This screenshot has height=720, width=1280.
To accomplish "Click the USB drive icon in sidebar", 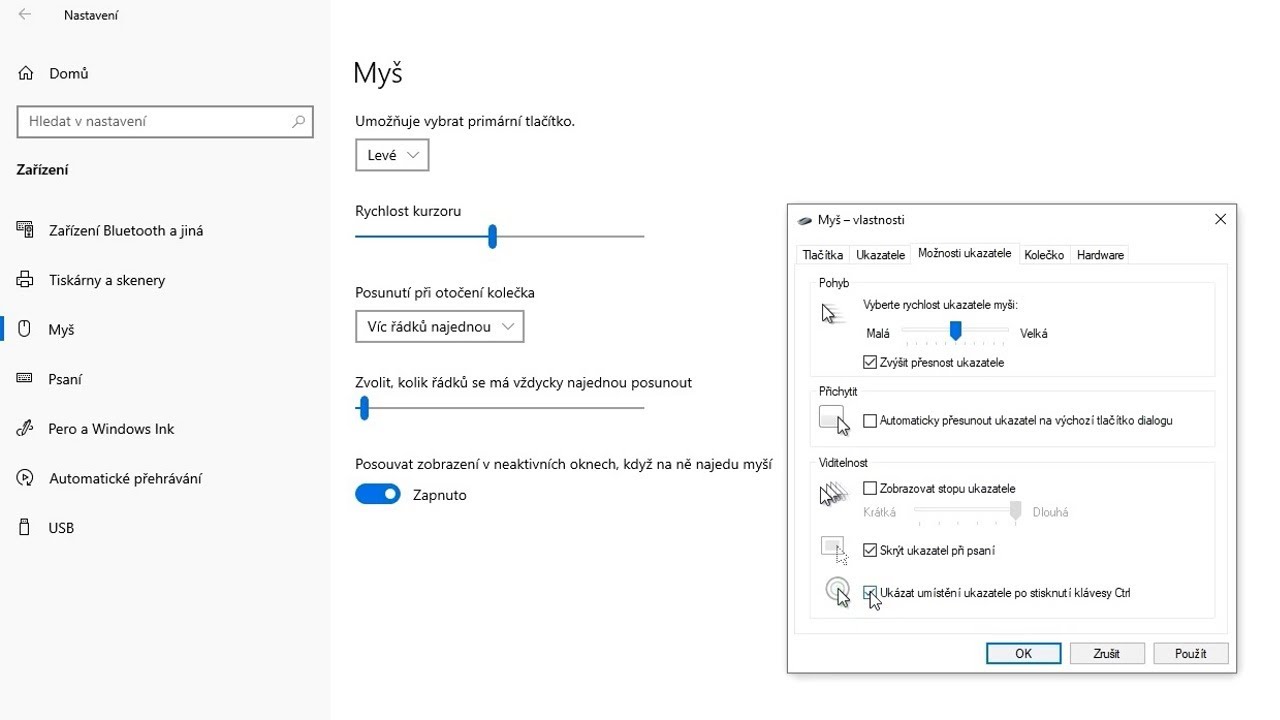I will click(25, 527).
